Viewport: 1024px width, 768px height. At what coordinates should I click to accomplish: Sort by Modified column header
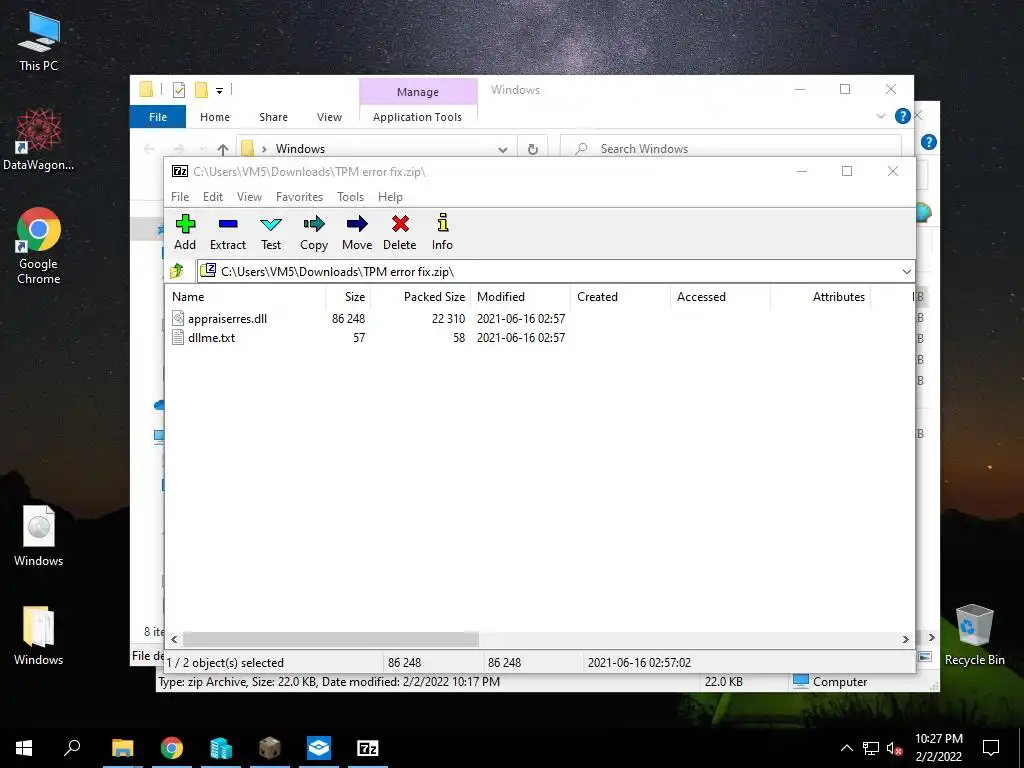click(520, 296)
